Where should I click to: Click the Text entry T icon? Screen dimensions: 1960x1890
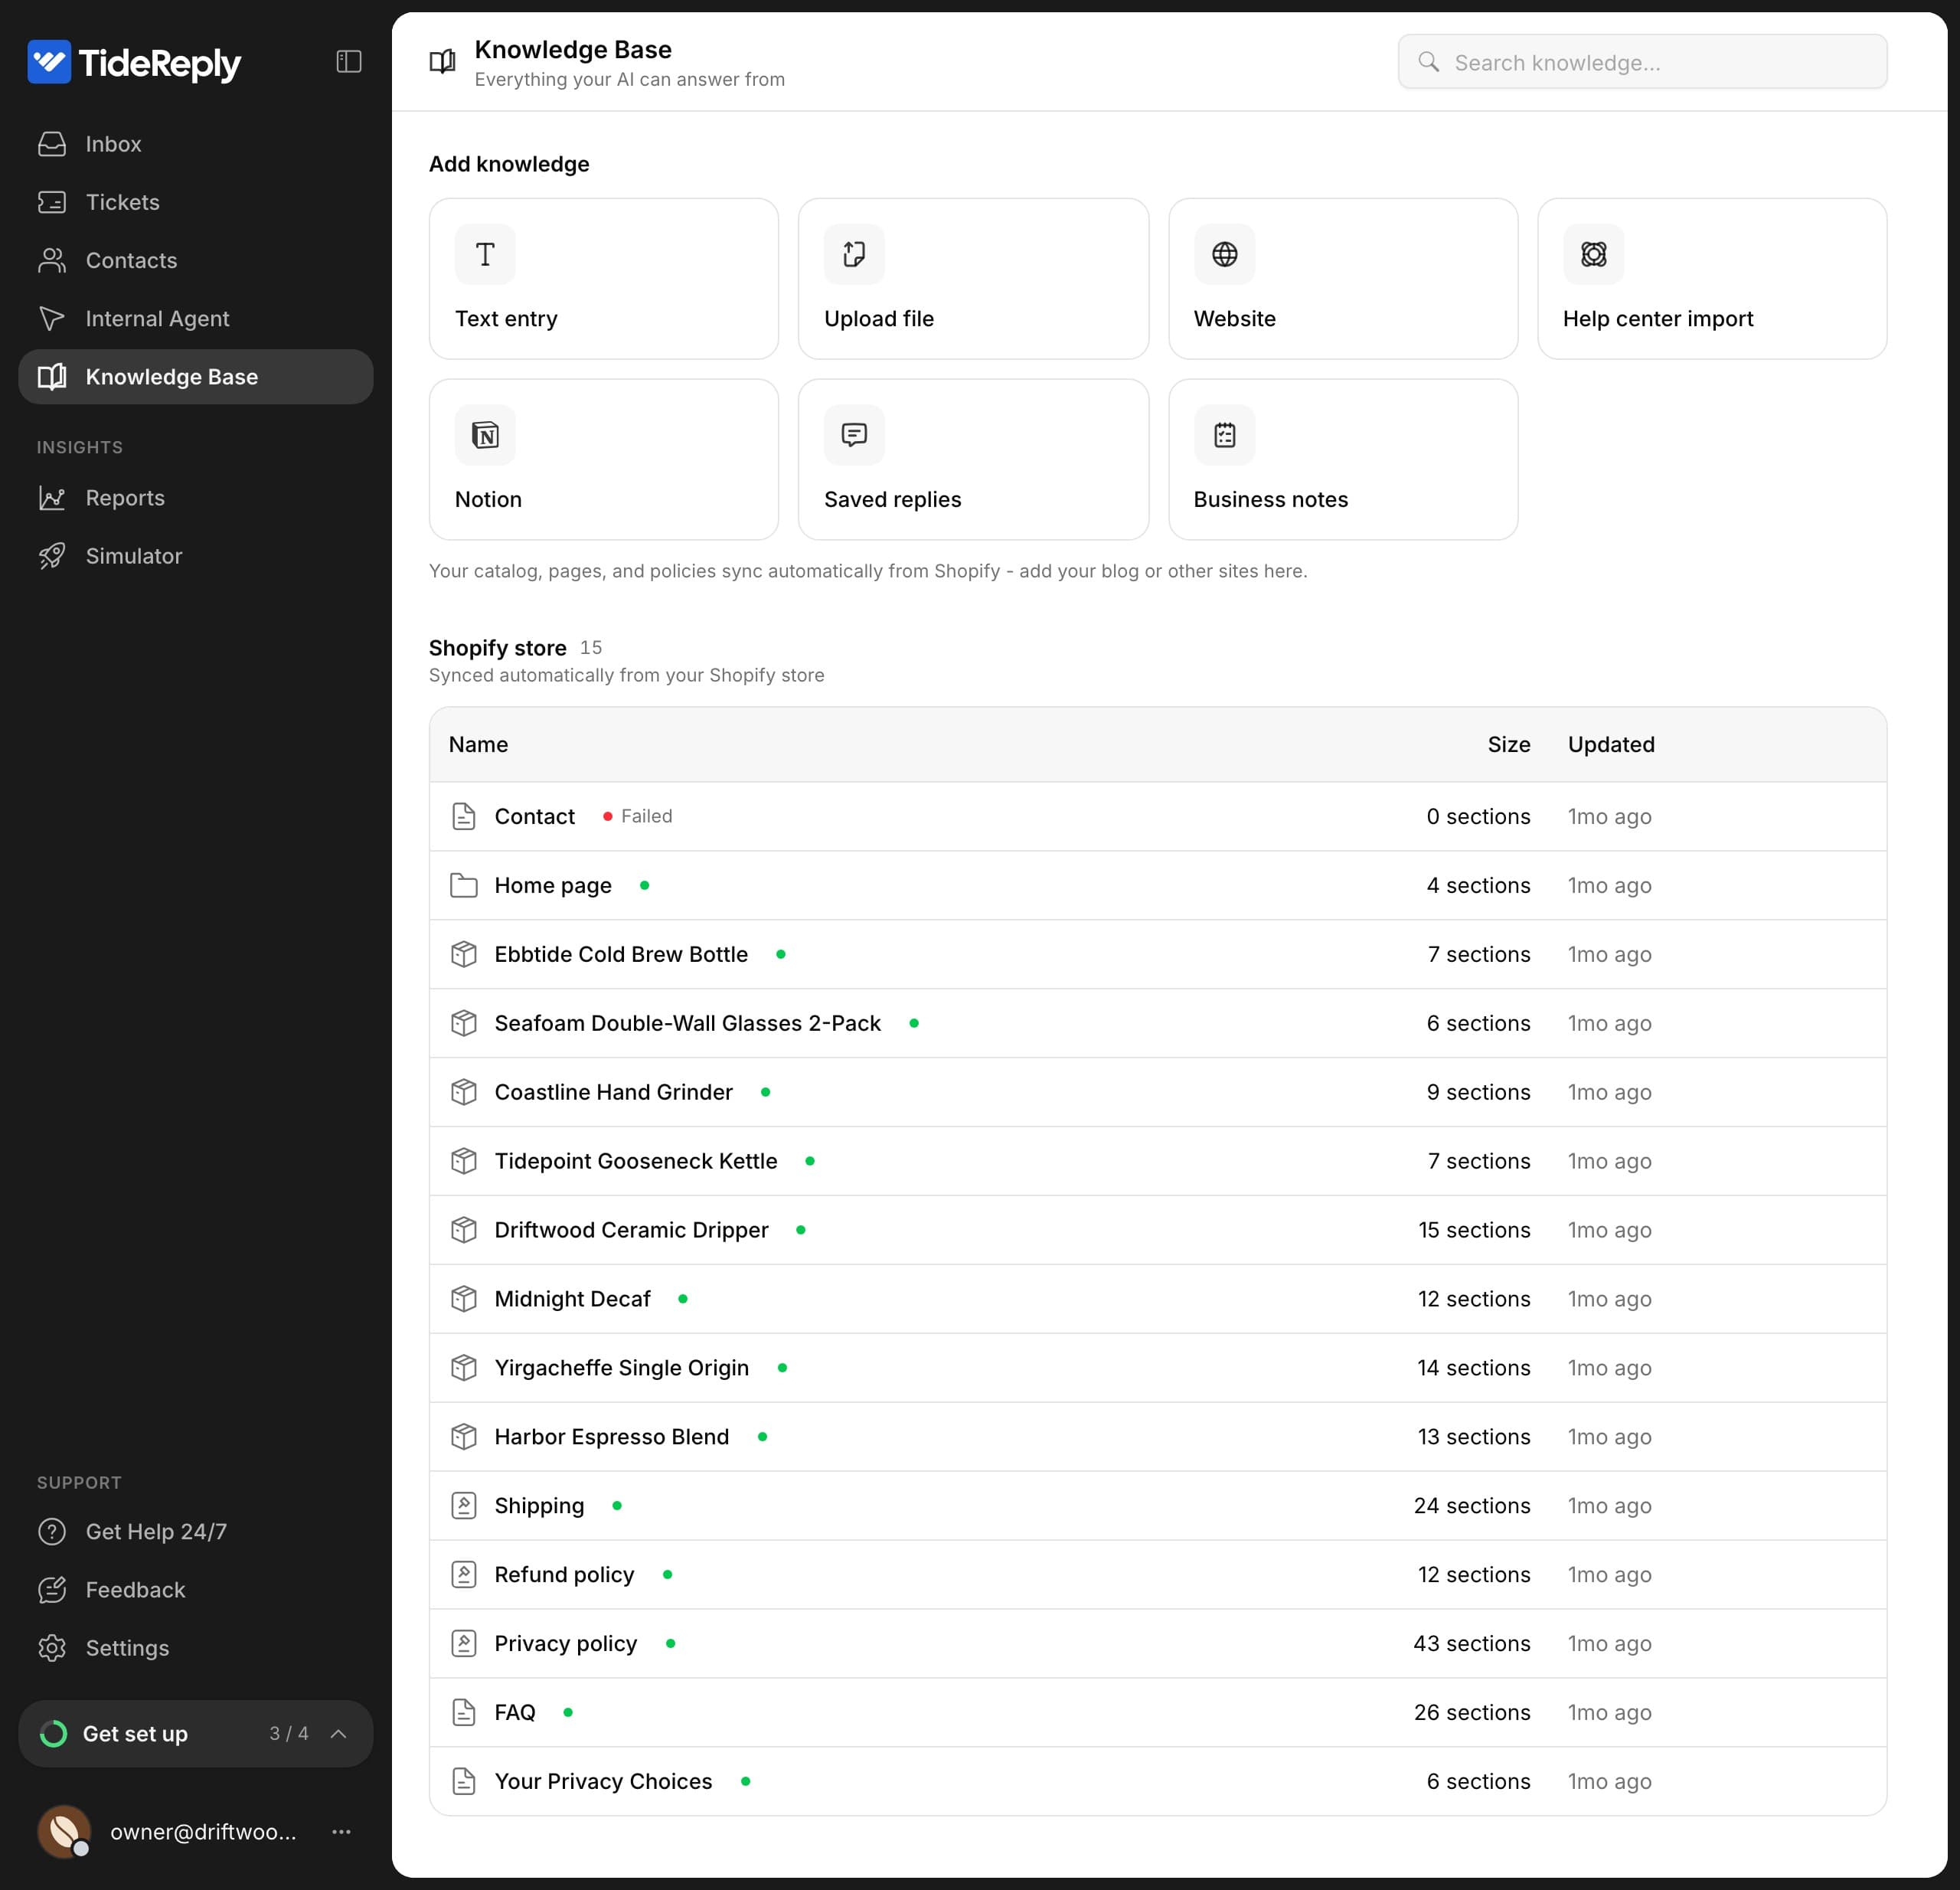(x=485, y=254)
